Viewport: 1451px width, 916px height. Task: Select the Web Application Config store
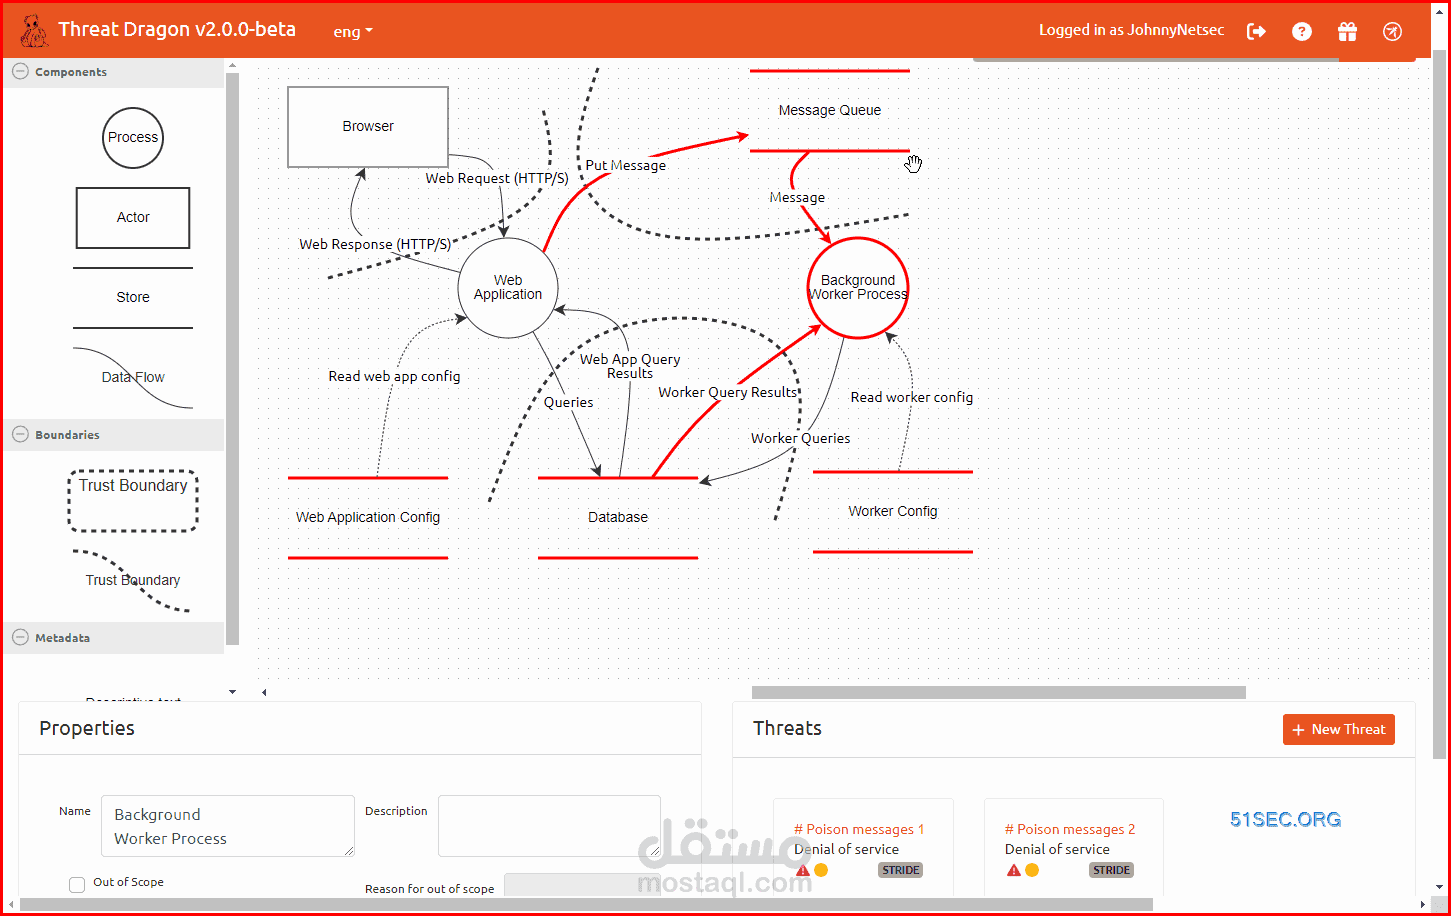click(x=368, y=518)
